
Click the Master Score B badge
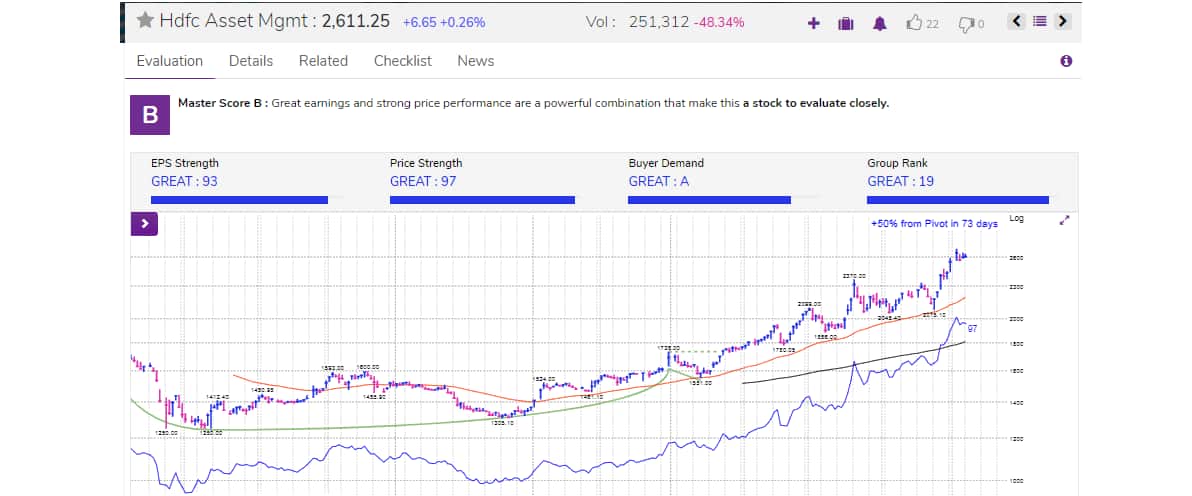tap(150, 115)
